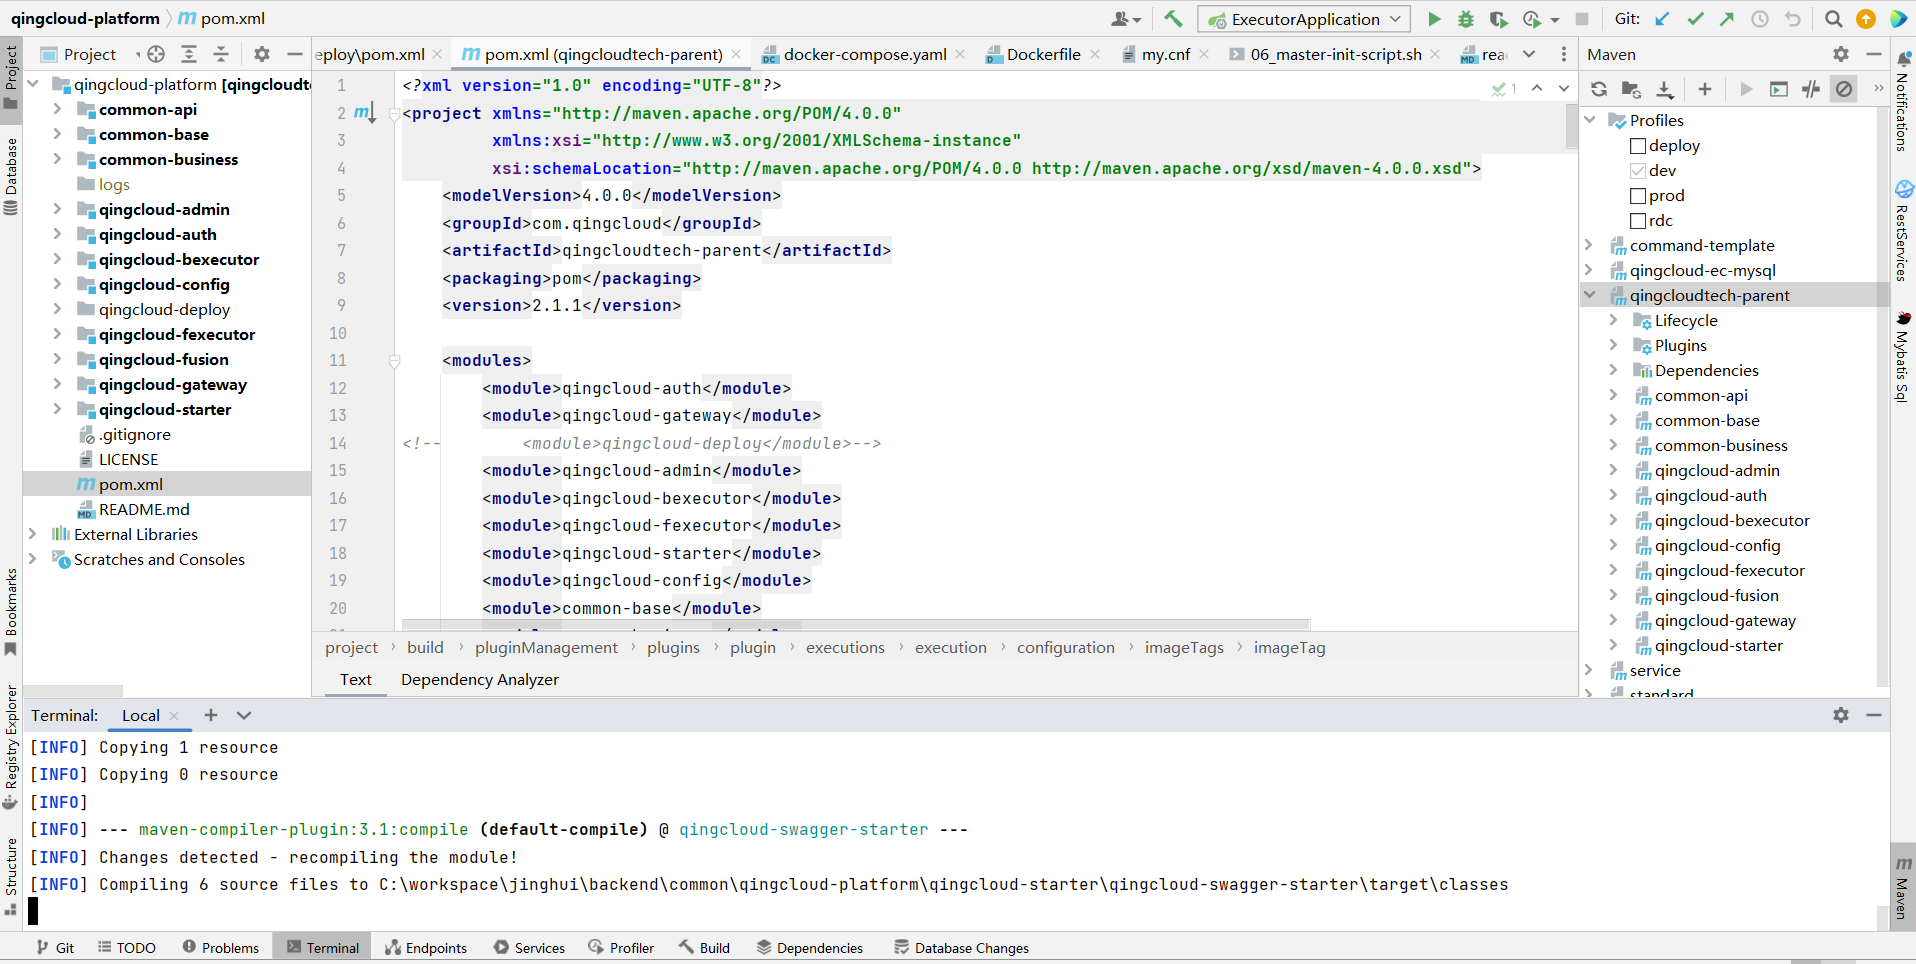
Task: Open Database tool window sidebar
Action: tap(11, 176)
